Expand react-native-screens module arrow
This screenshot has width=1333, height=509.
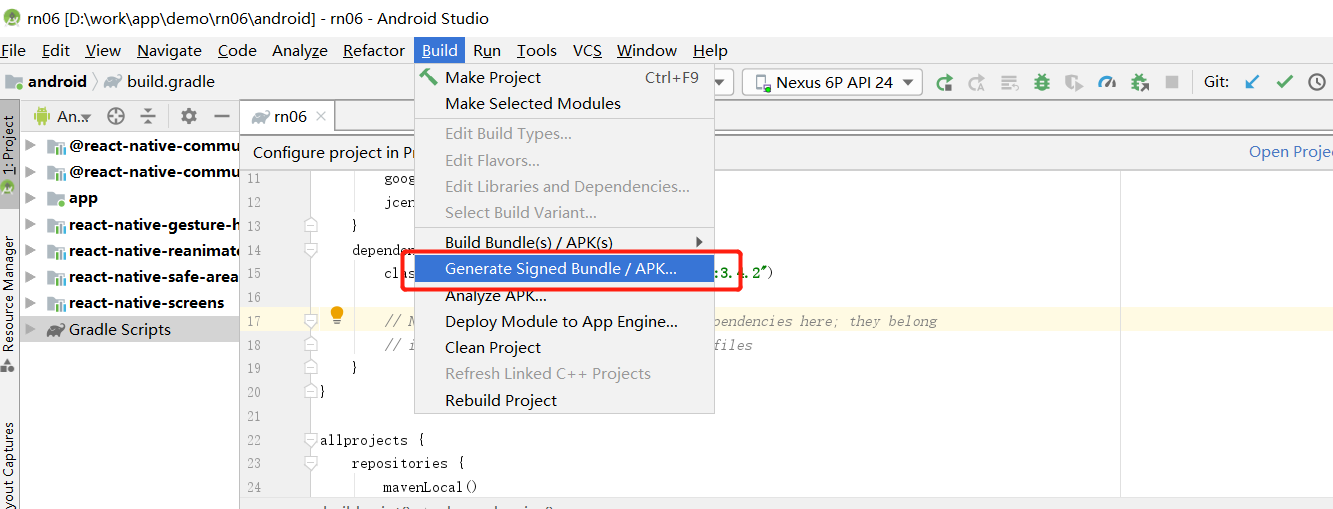pyautogui.click(x=30, y=302)
